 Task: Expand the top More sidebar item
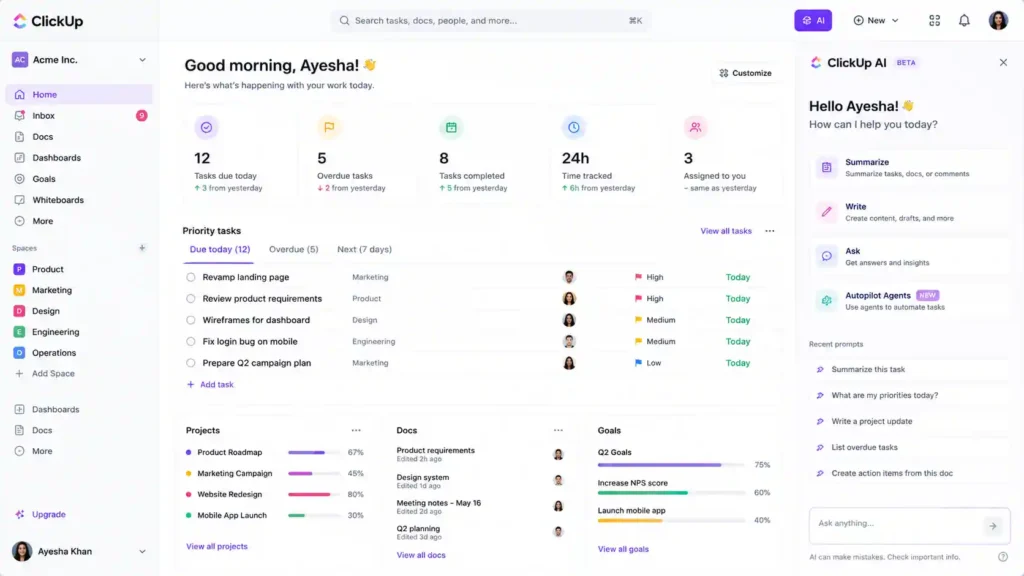79,221
